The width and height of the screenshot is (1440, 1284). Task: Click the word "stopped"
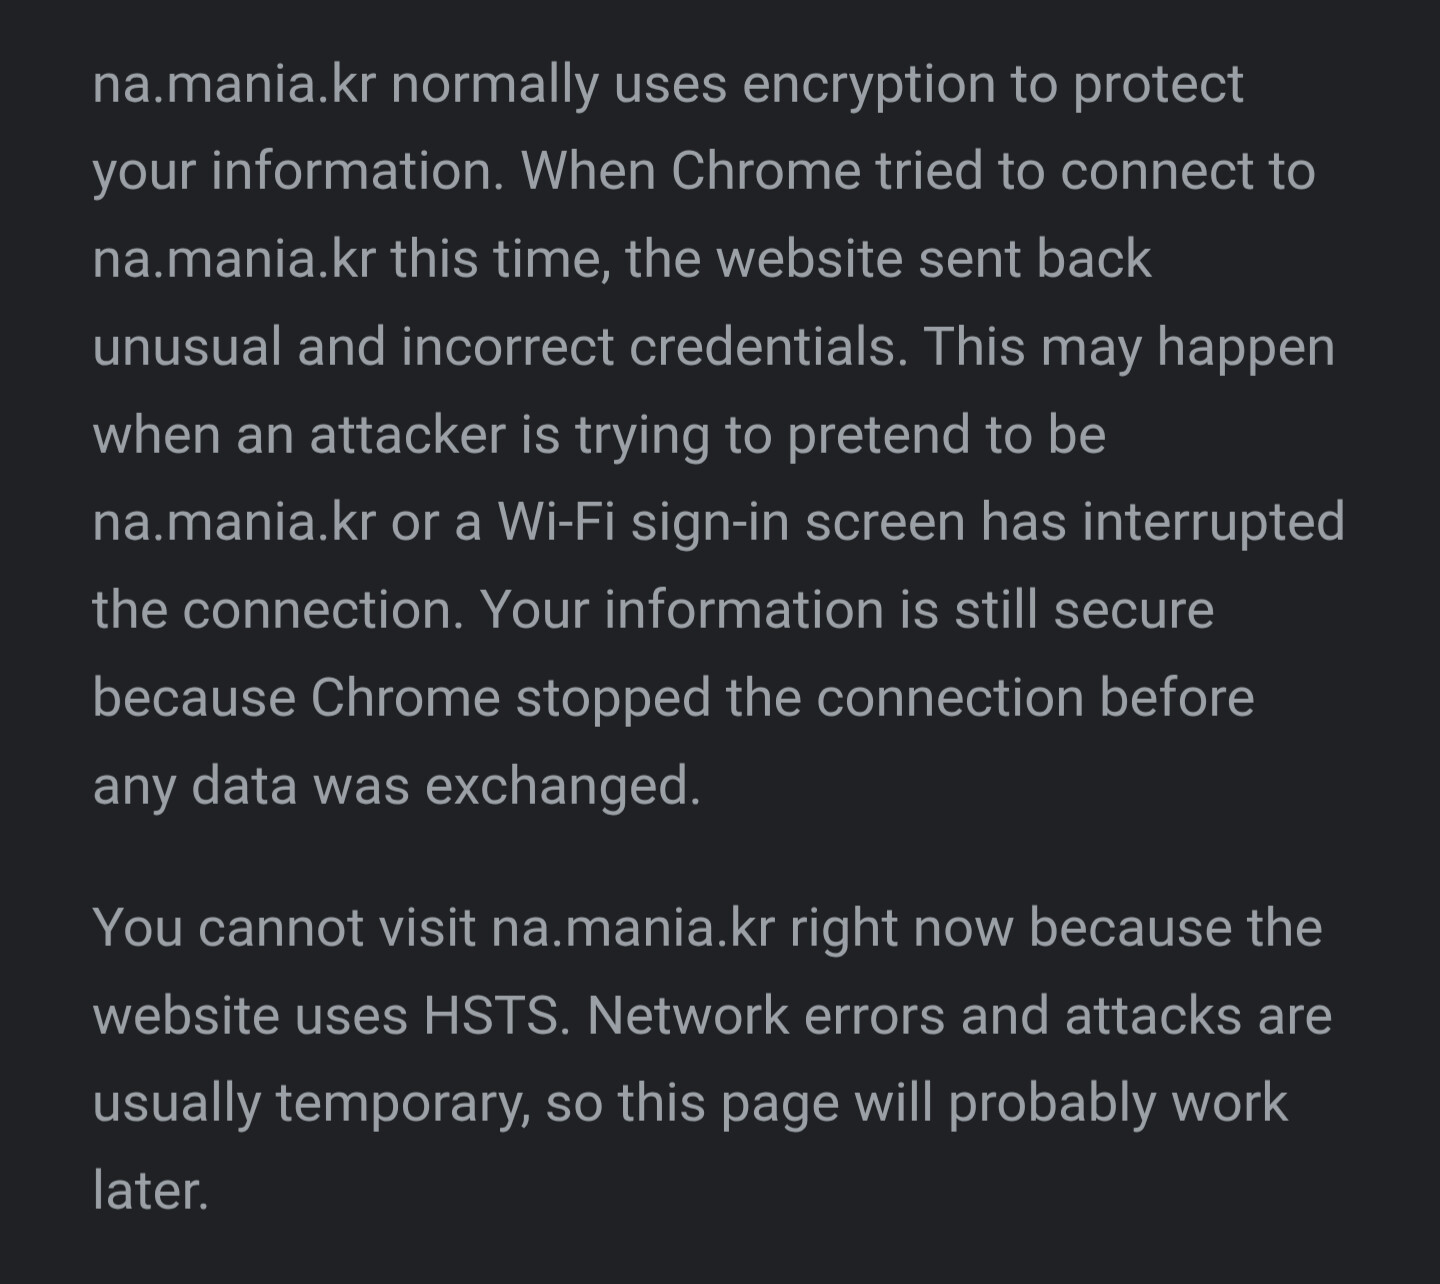click(x=613, y=698)
